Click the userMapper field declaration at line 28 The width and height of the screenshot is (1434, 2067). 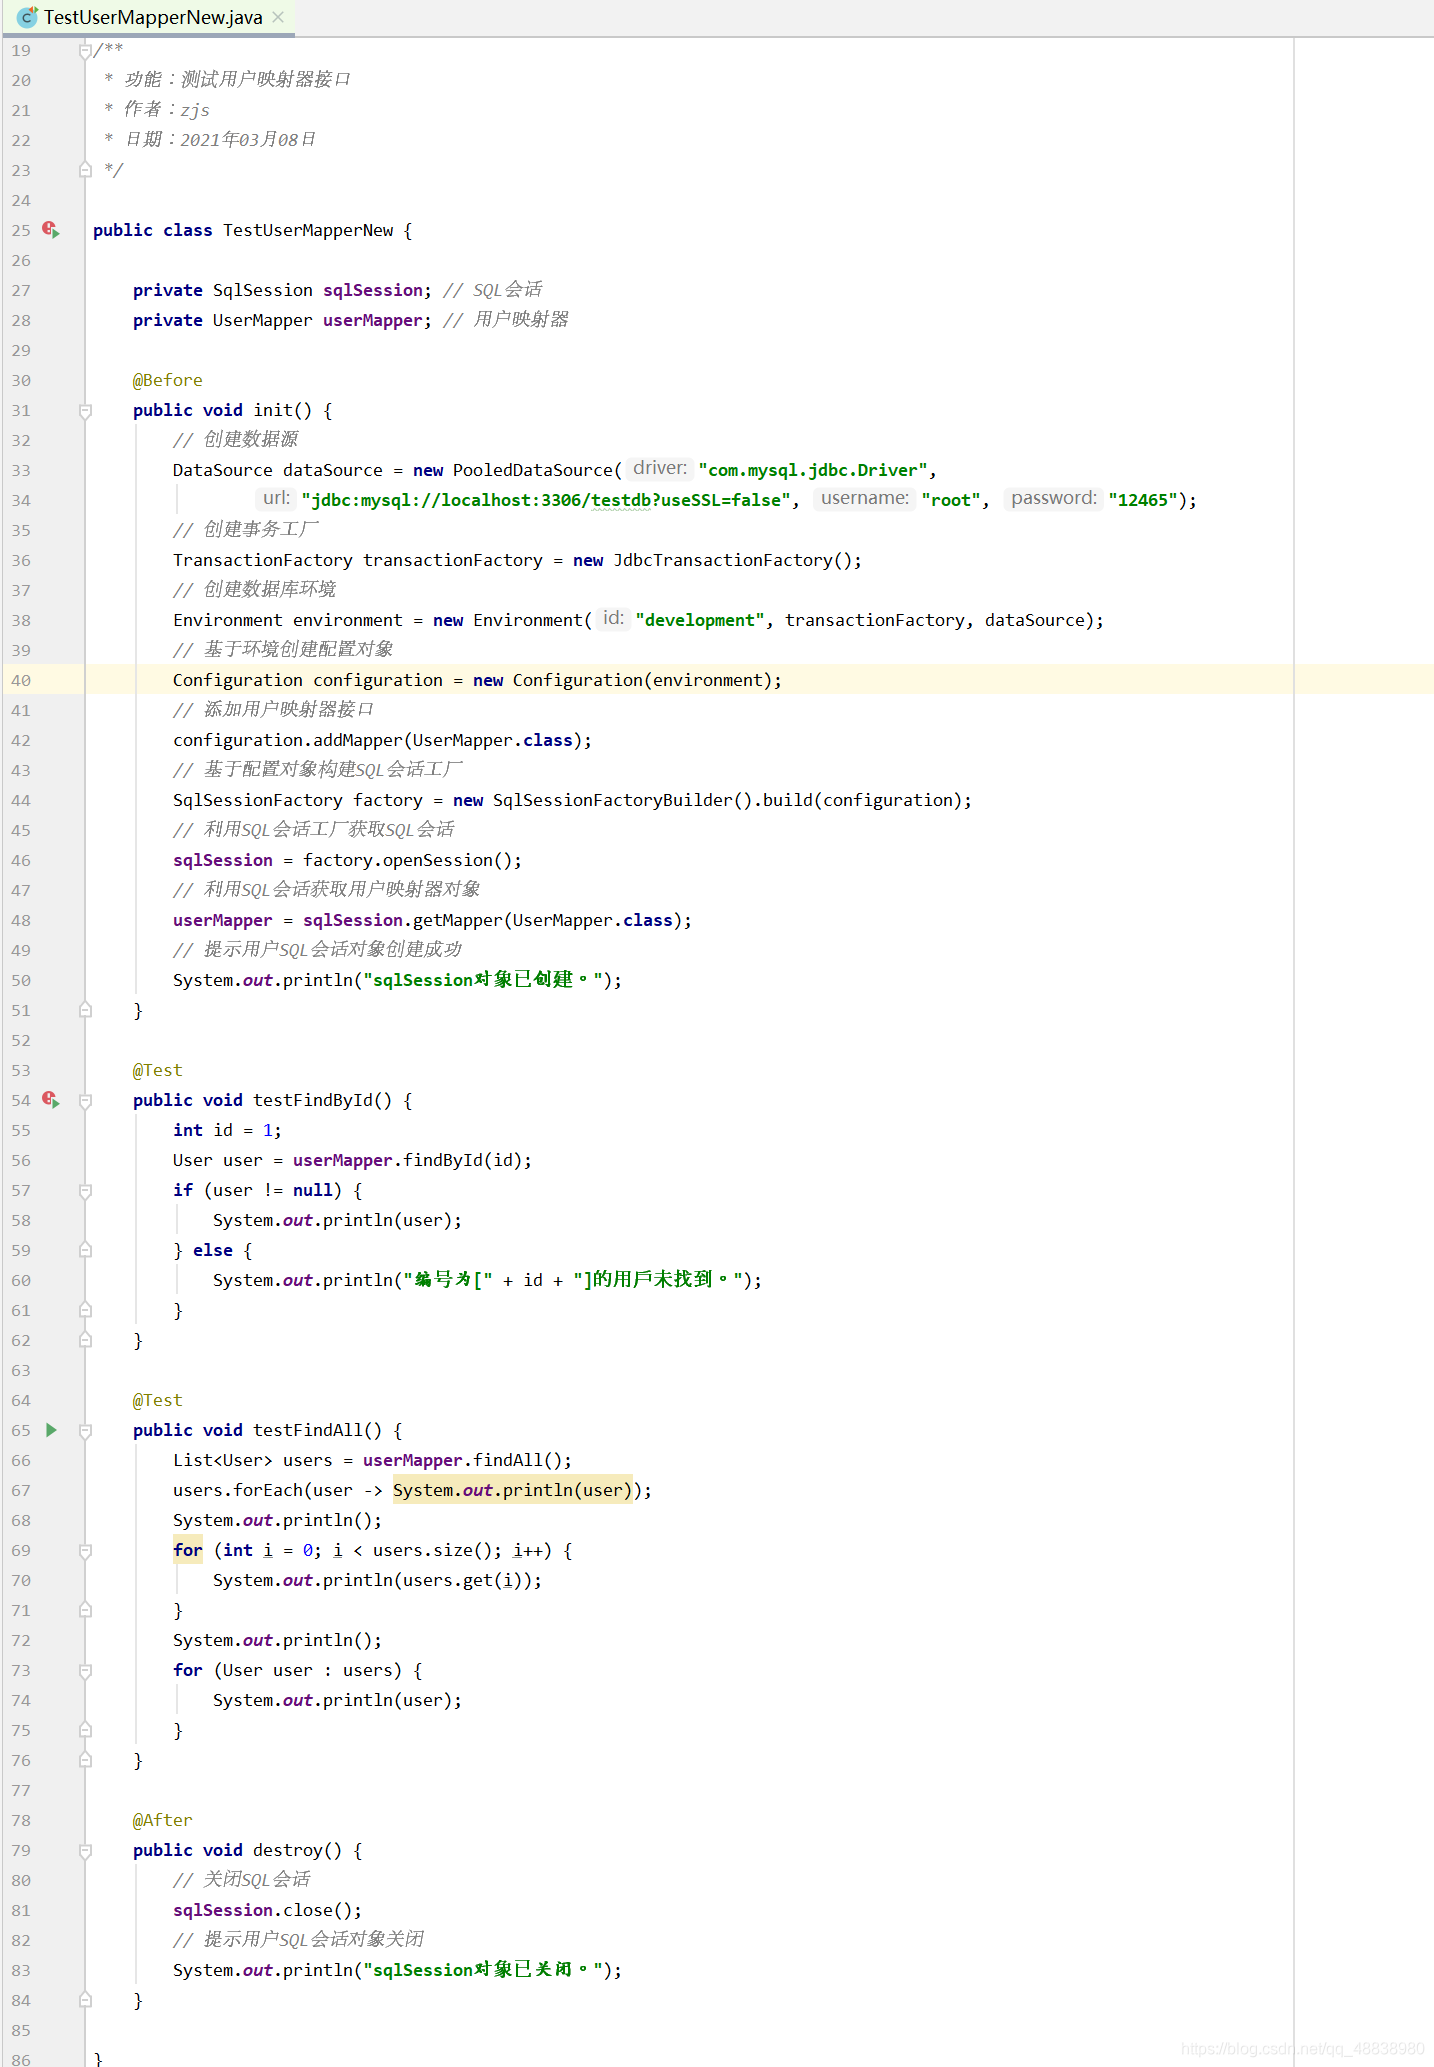[373, 320]
